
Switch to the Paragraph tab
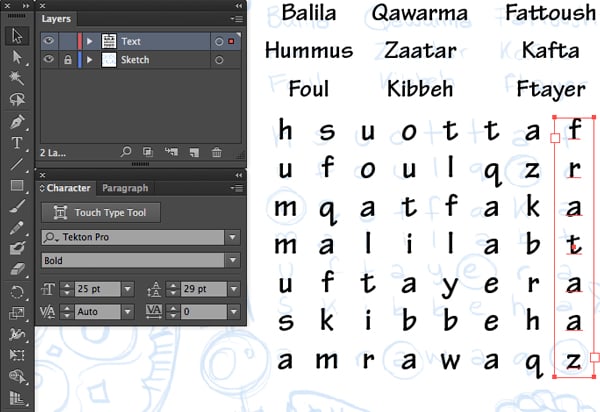[125, 188]
